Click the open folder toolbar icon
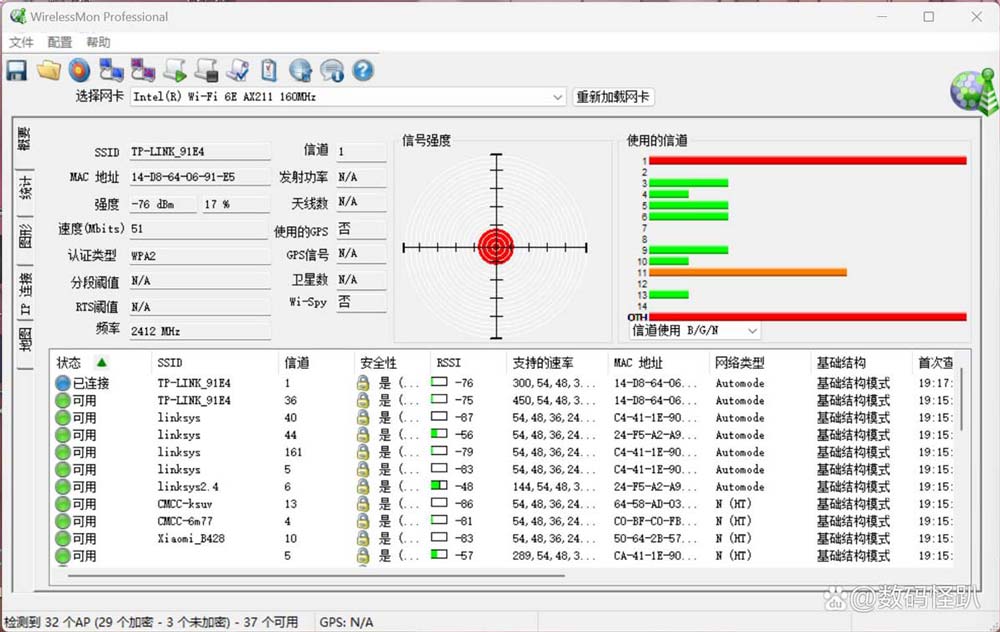Viewport: 1000px width, 632px height. click(x=48, y=70)
